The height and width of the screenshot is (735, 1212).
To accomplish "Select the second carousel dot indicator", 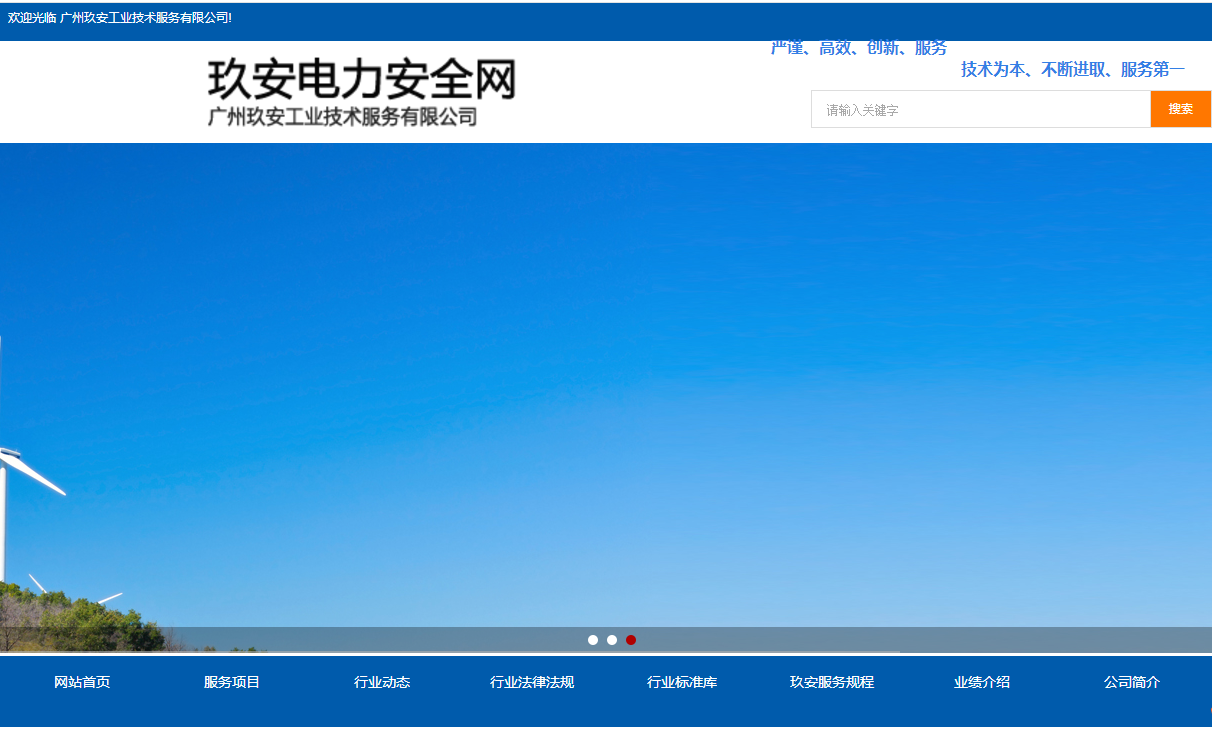I will click(x=612, y=640).
